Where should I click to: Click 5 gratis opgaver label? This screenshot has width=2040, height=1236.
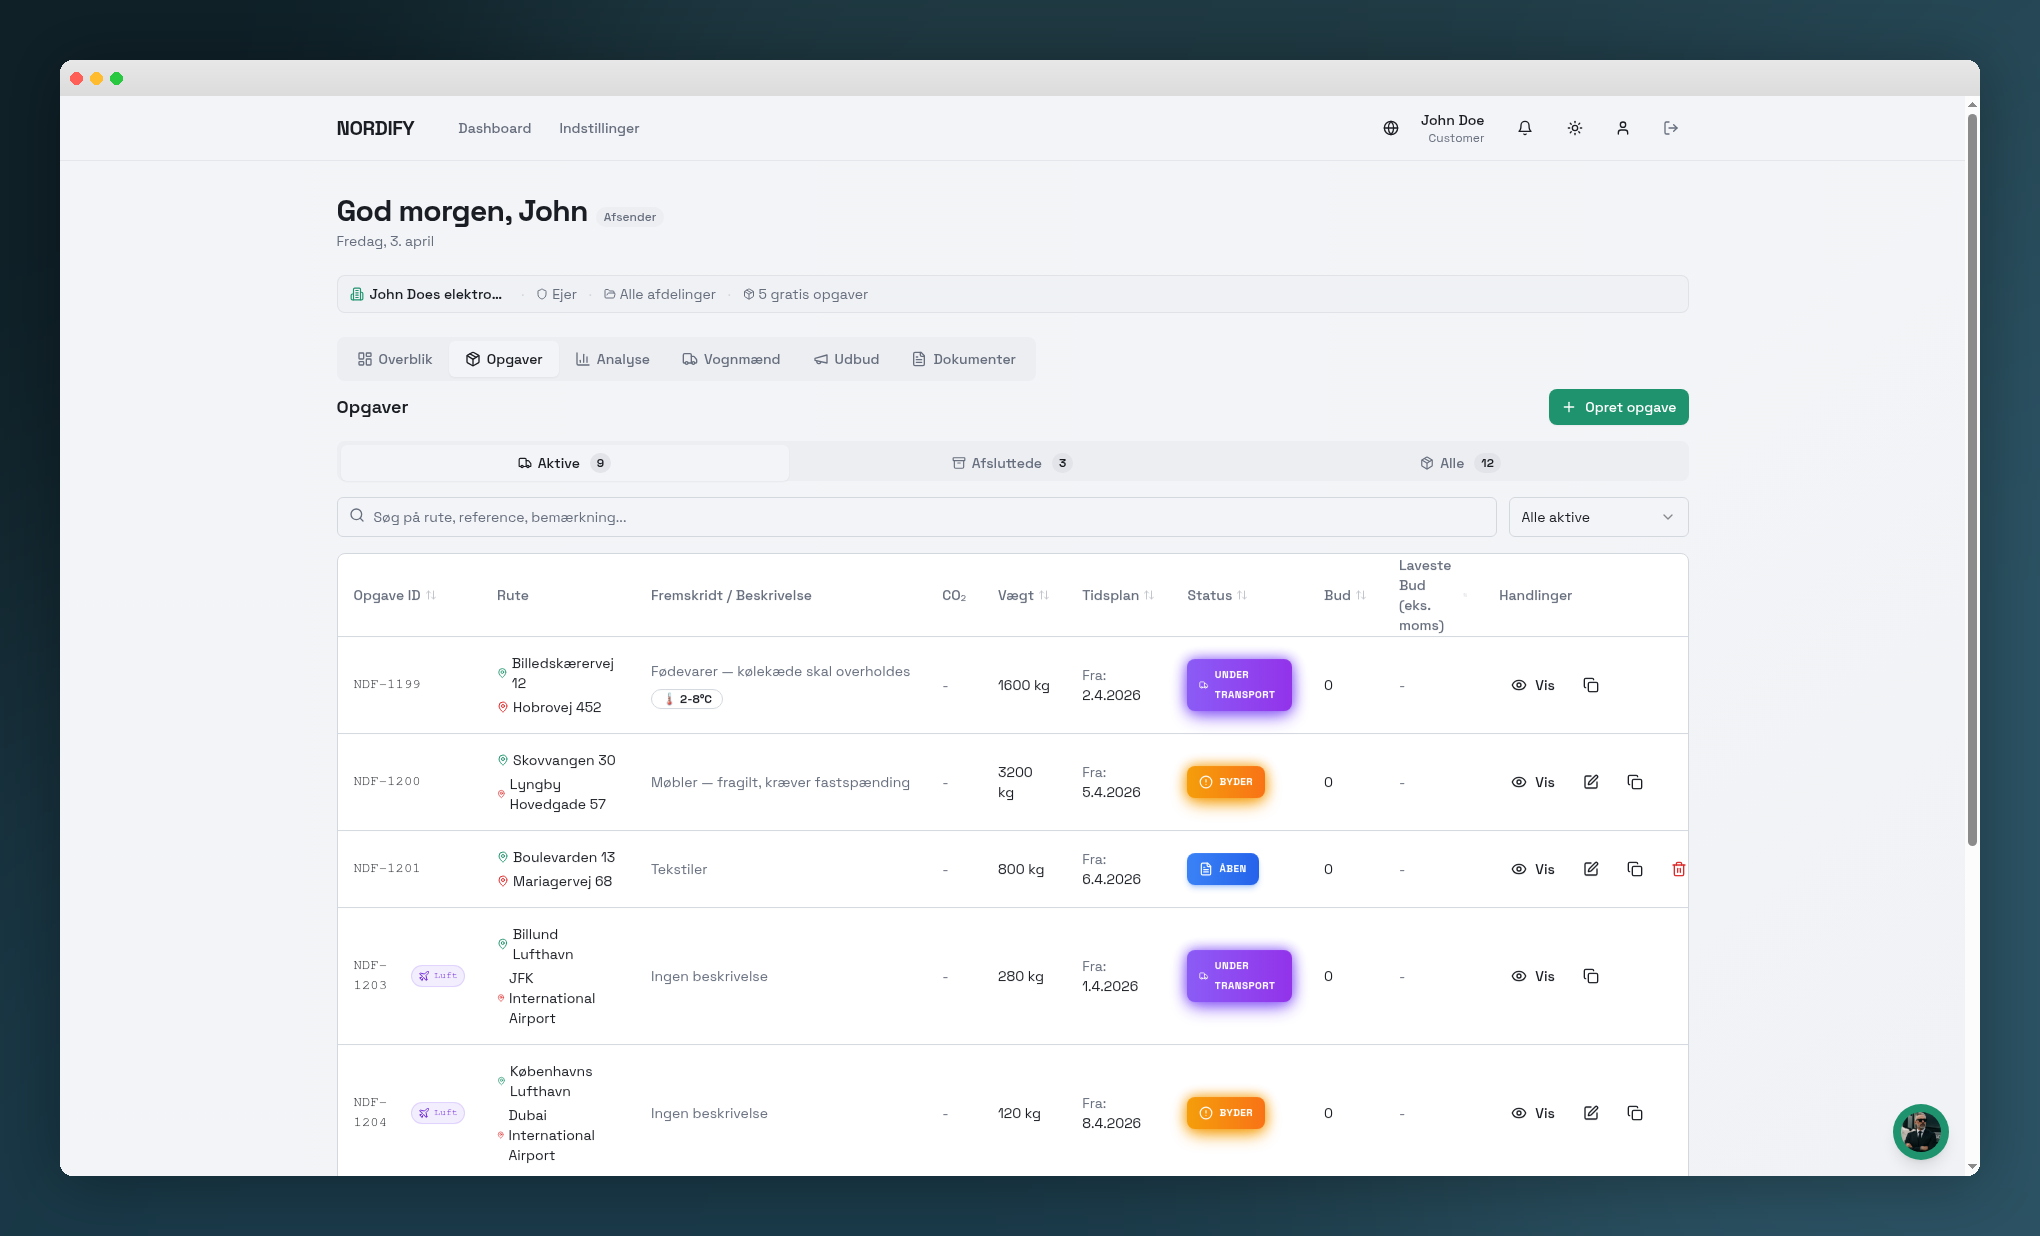(806, 294)
